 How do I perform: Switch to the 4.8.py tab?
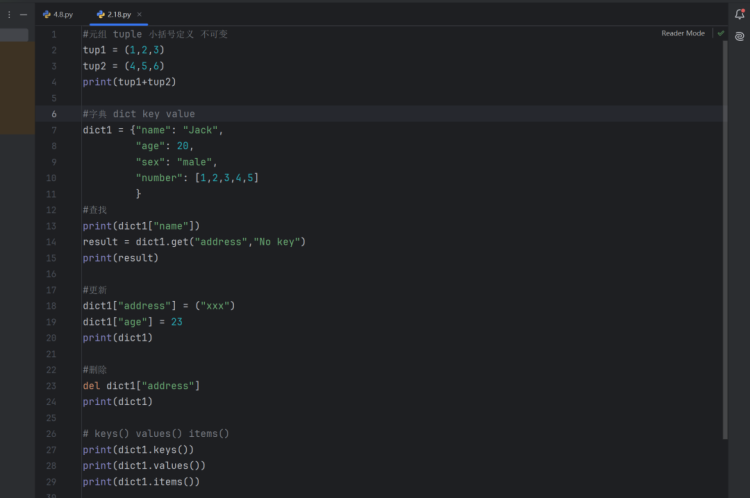pos(62,15)
